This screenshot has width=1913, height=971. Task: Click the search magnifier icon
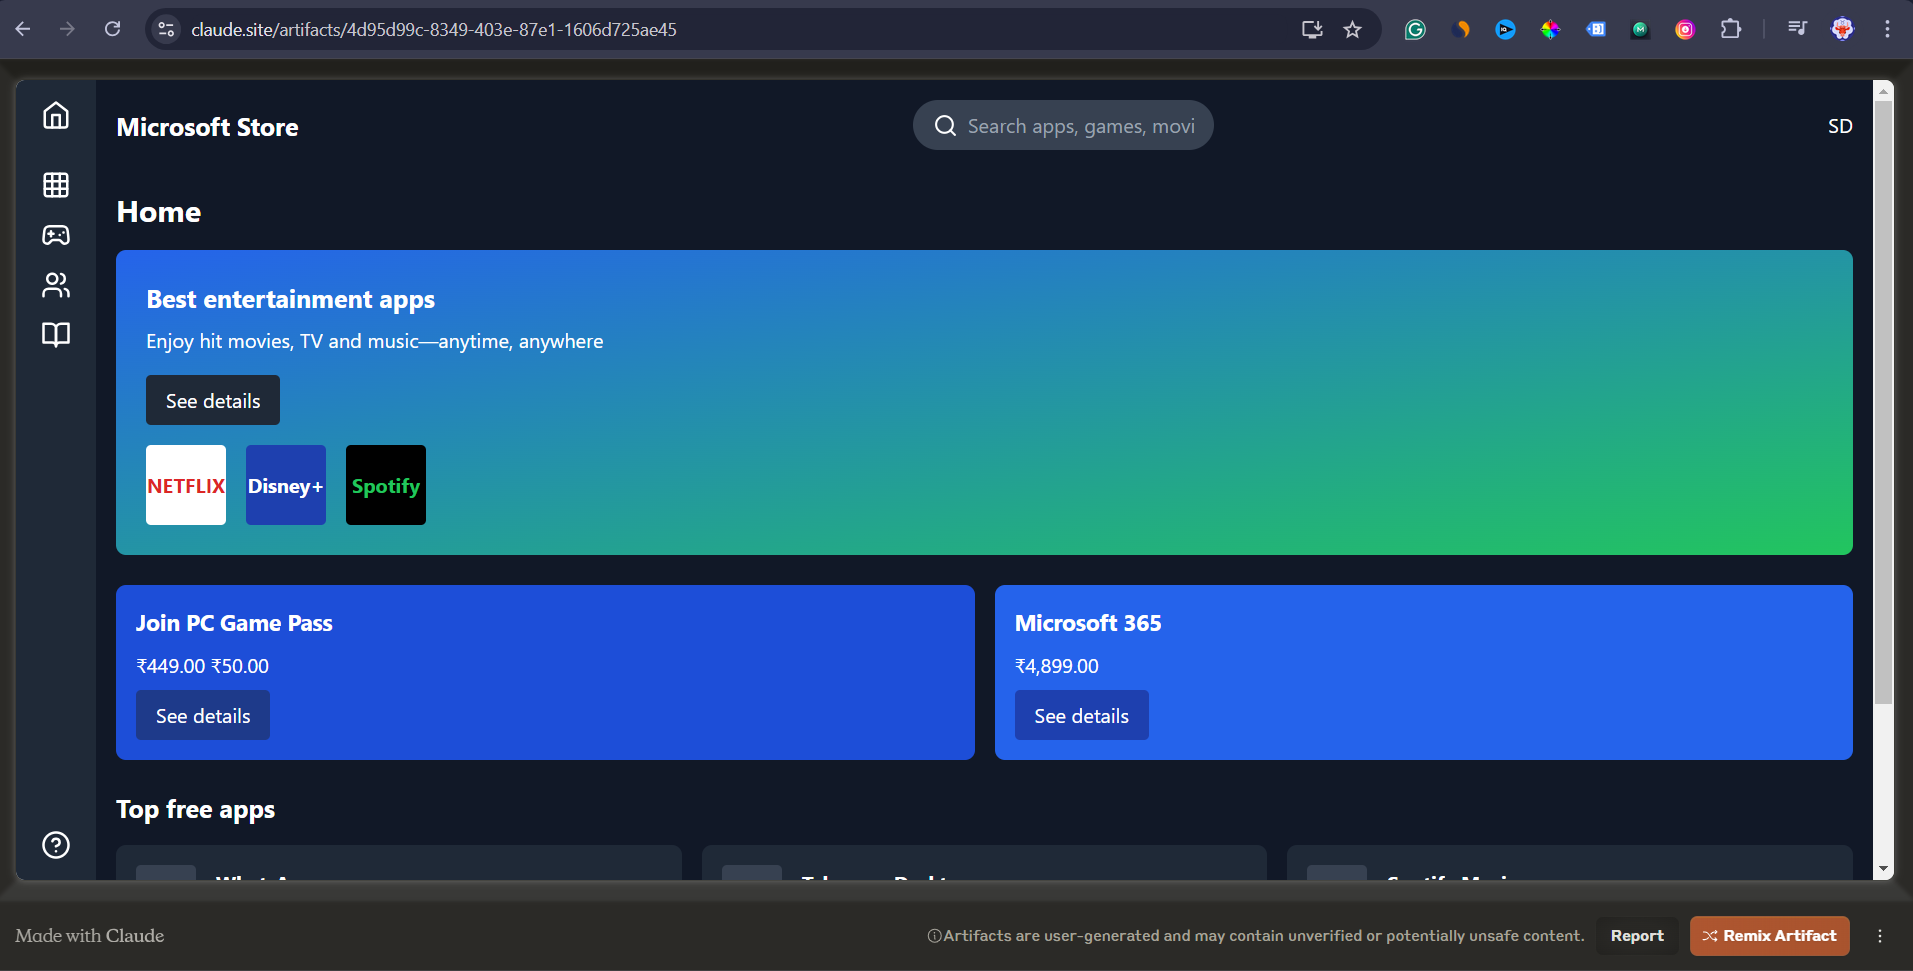[x=945, y=126]
